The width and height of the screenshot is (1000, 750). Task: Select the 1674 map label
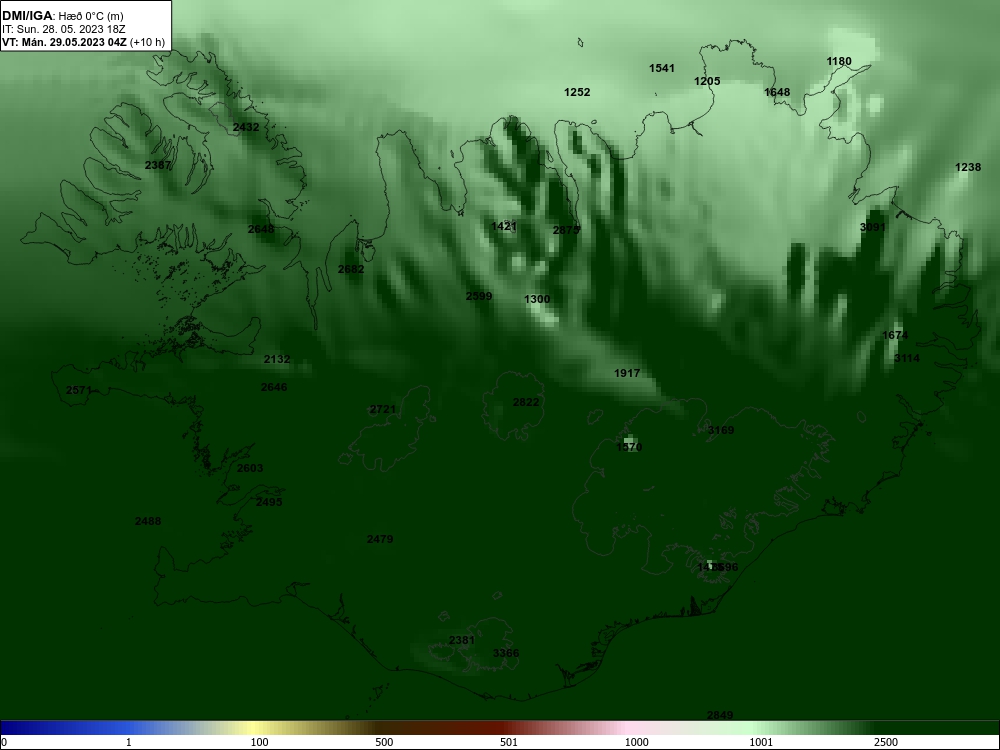pyautogui.click(x=895, y=335)
